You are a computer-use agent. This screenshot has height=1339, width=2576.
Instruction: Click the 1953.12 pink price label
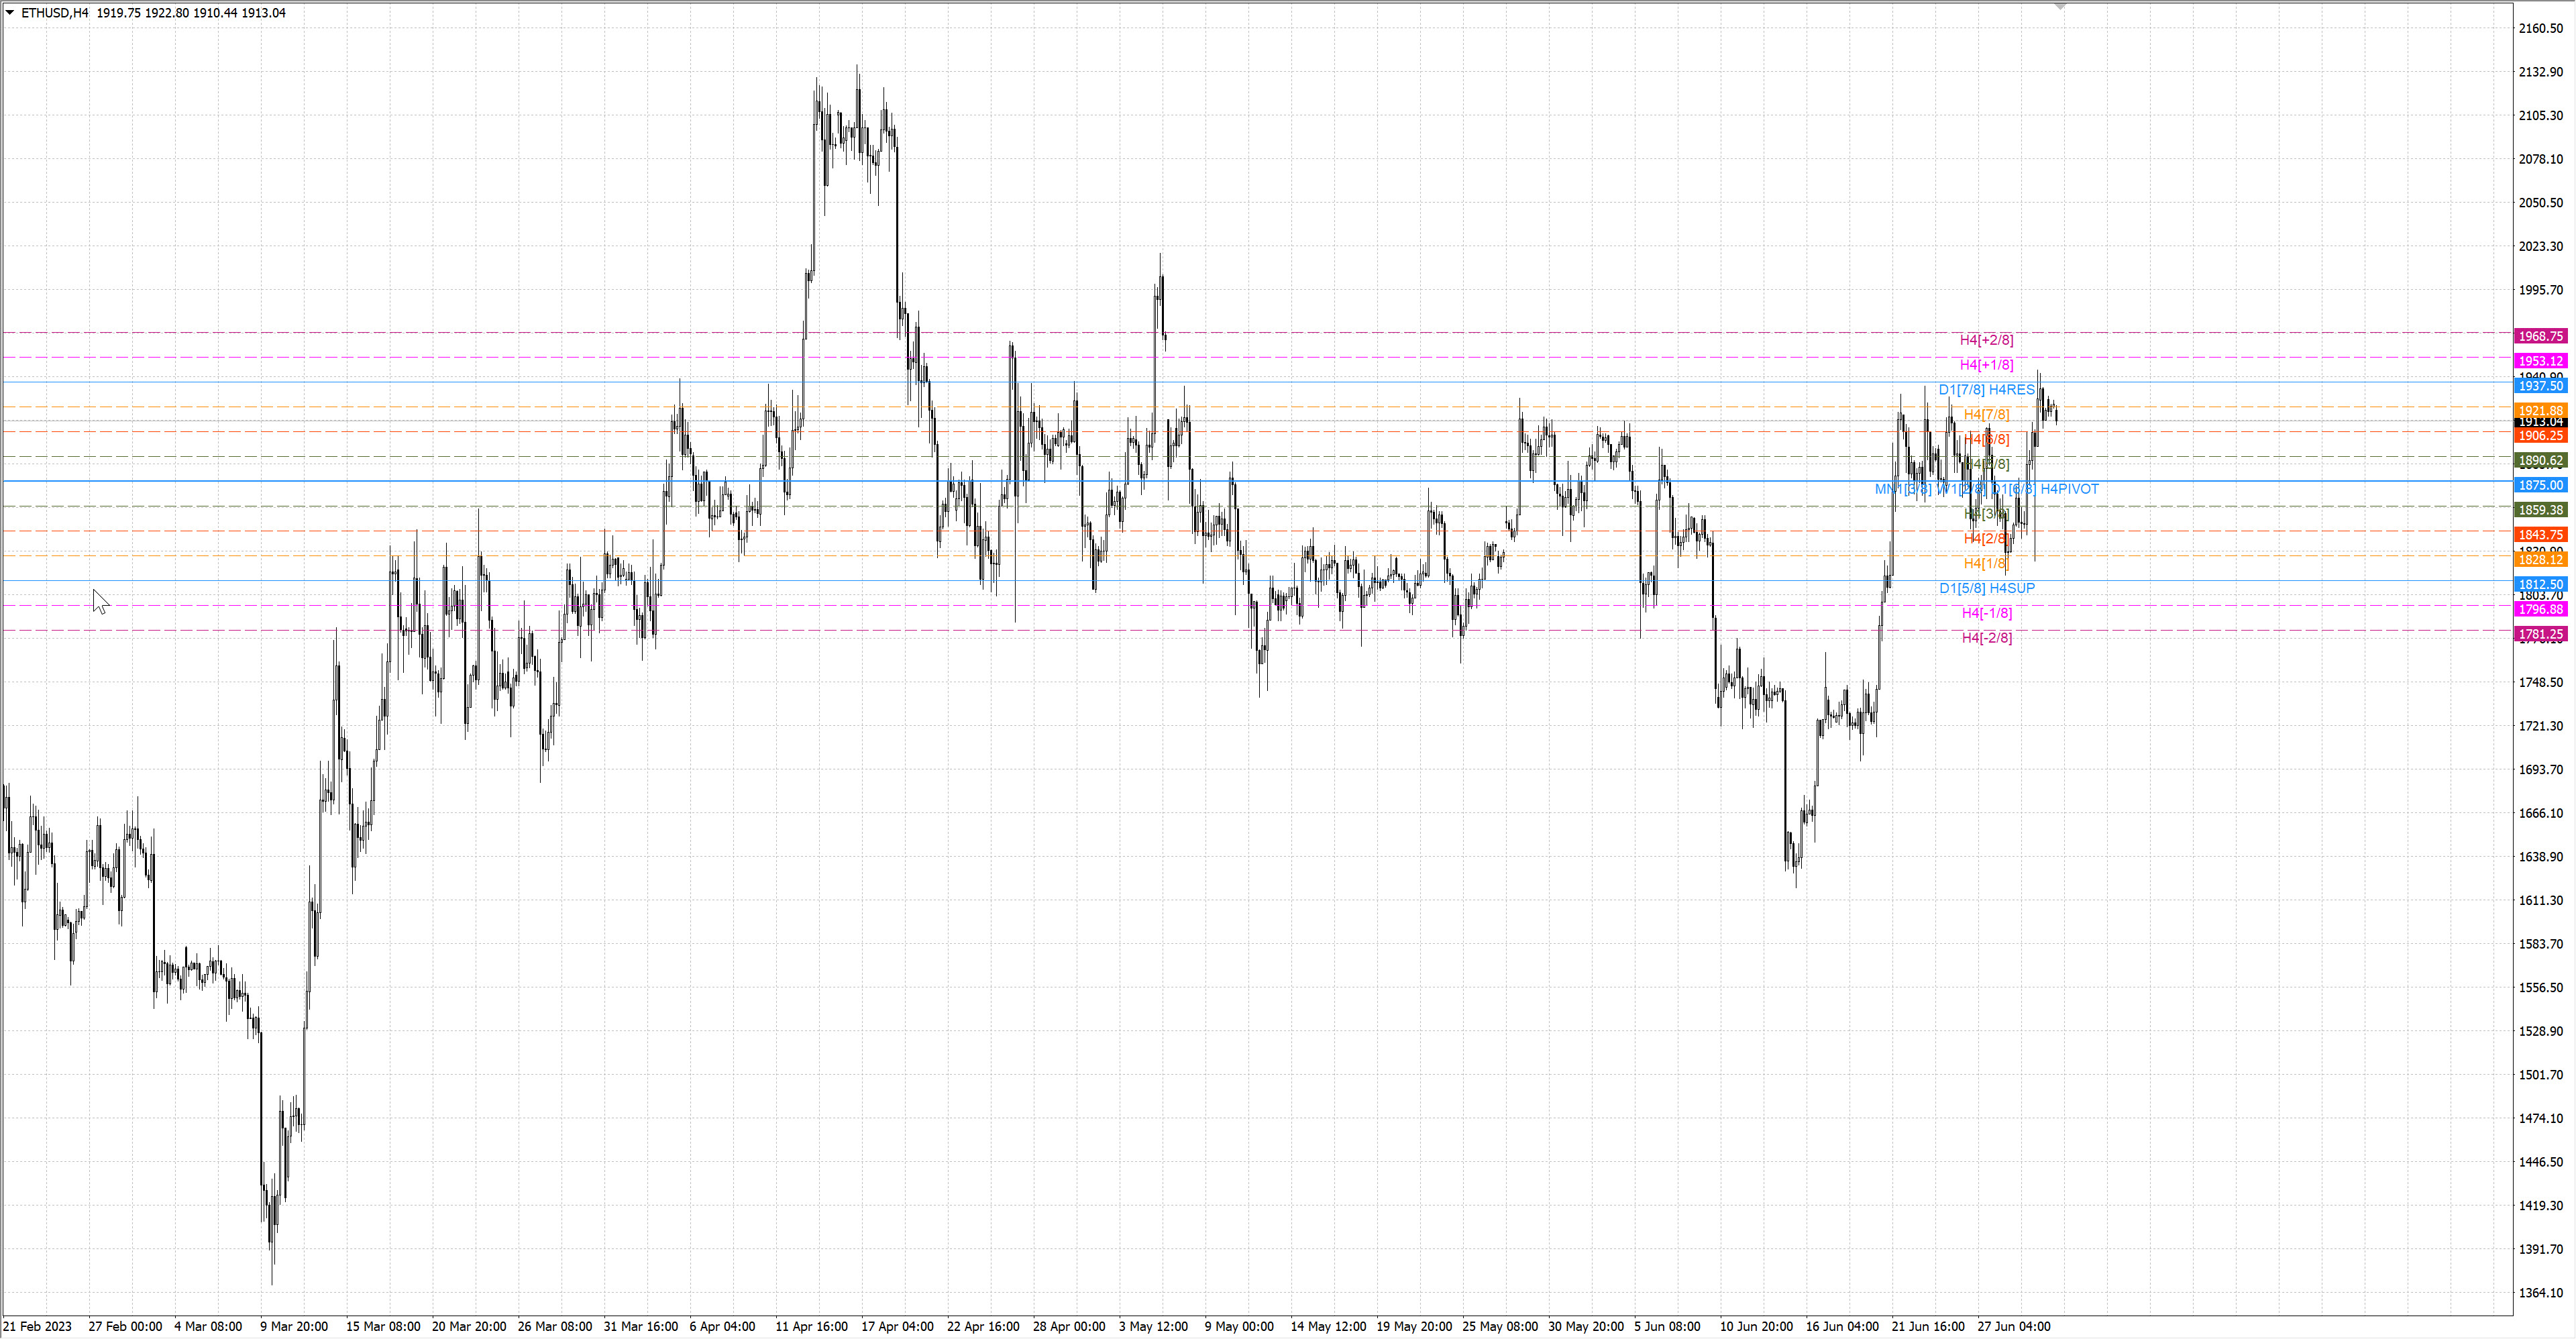(2540, 361)
